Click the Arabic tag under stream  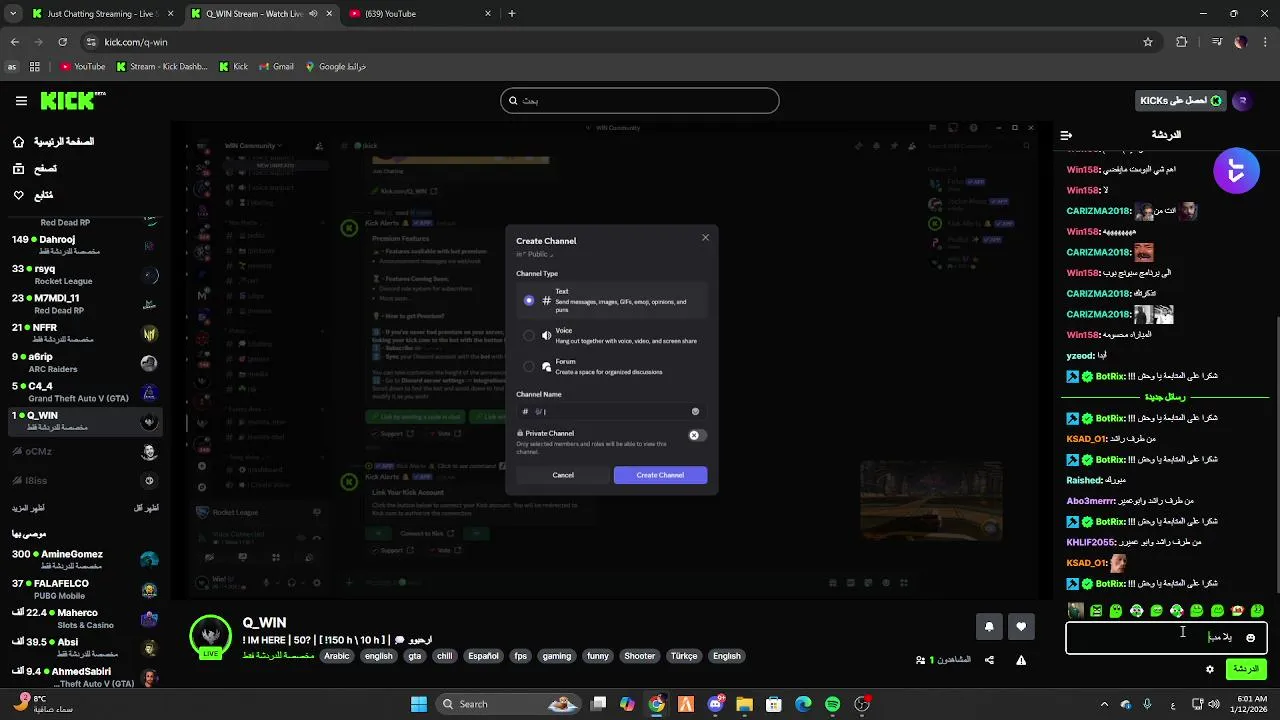pos(336,656)
